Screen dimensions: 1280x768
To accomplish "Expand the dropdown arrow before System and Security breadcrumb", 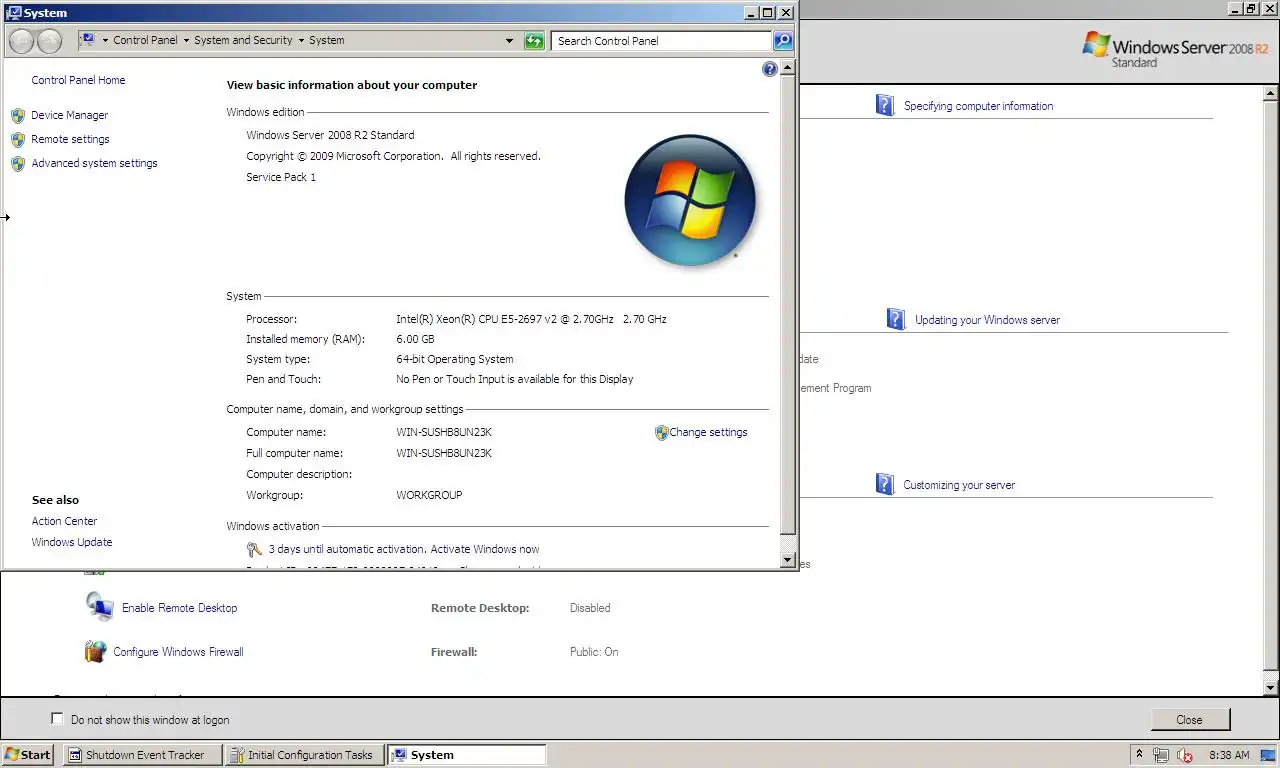I will coord(186,41).
